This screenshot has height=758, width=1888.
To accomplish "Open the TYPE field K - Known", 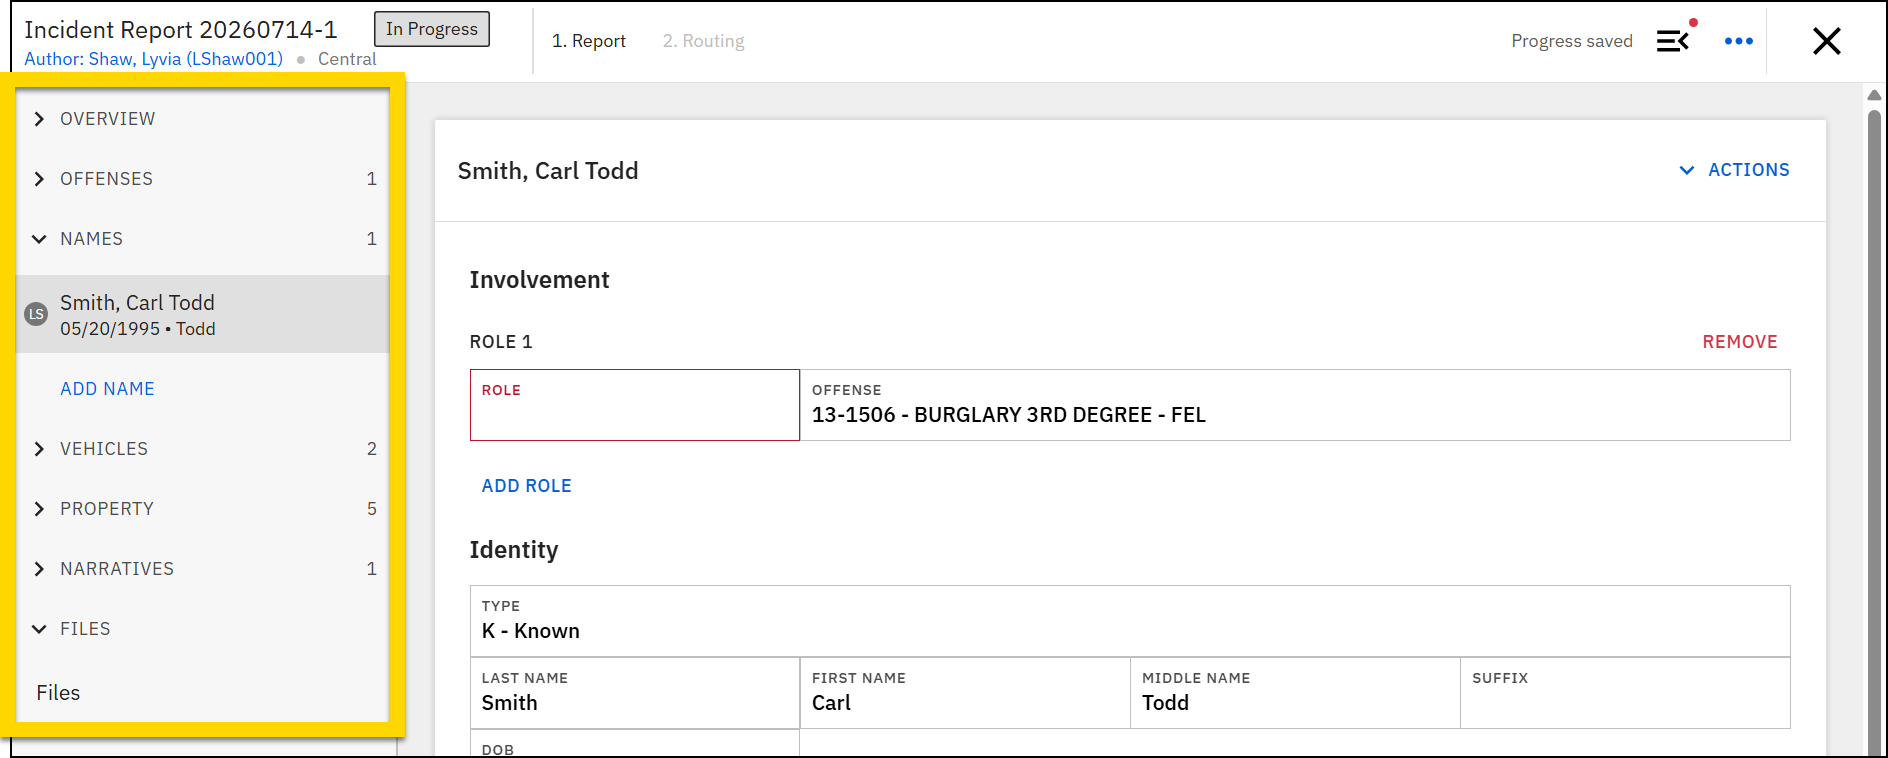I will [1130, 621].
